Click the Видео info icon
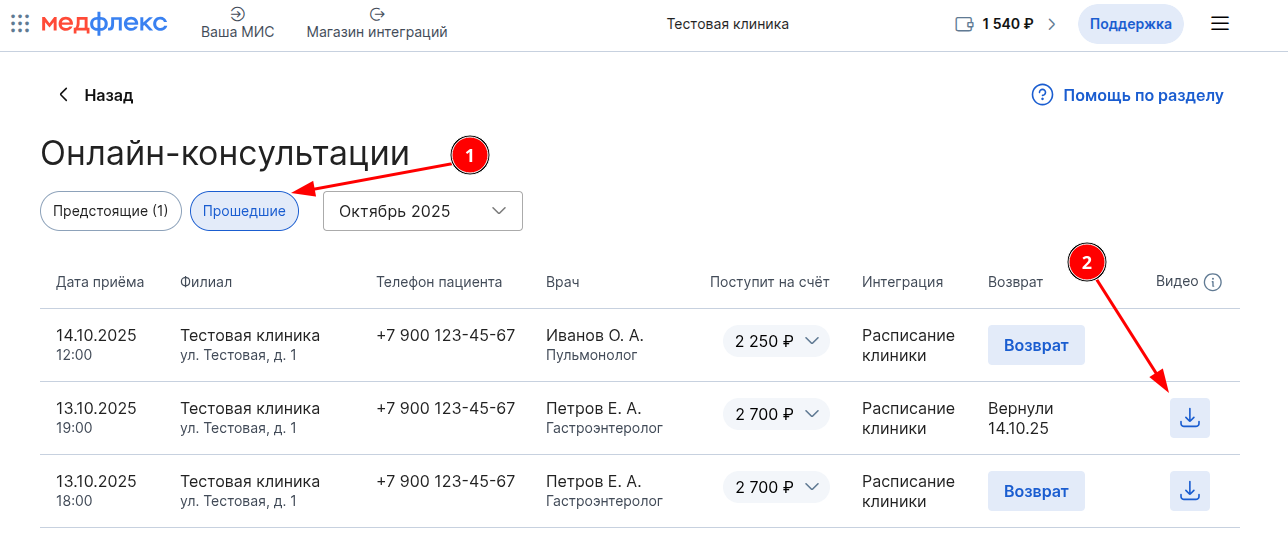Screen dimensions: 1288x551 1213,282
